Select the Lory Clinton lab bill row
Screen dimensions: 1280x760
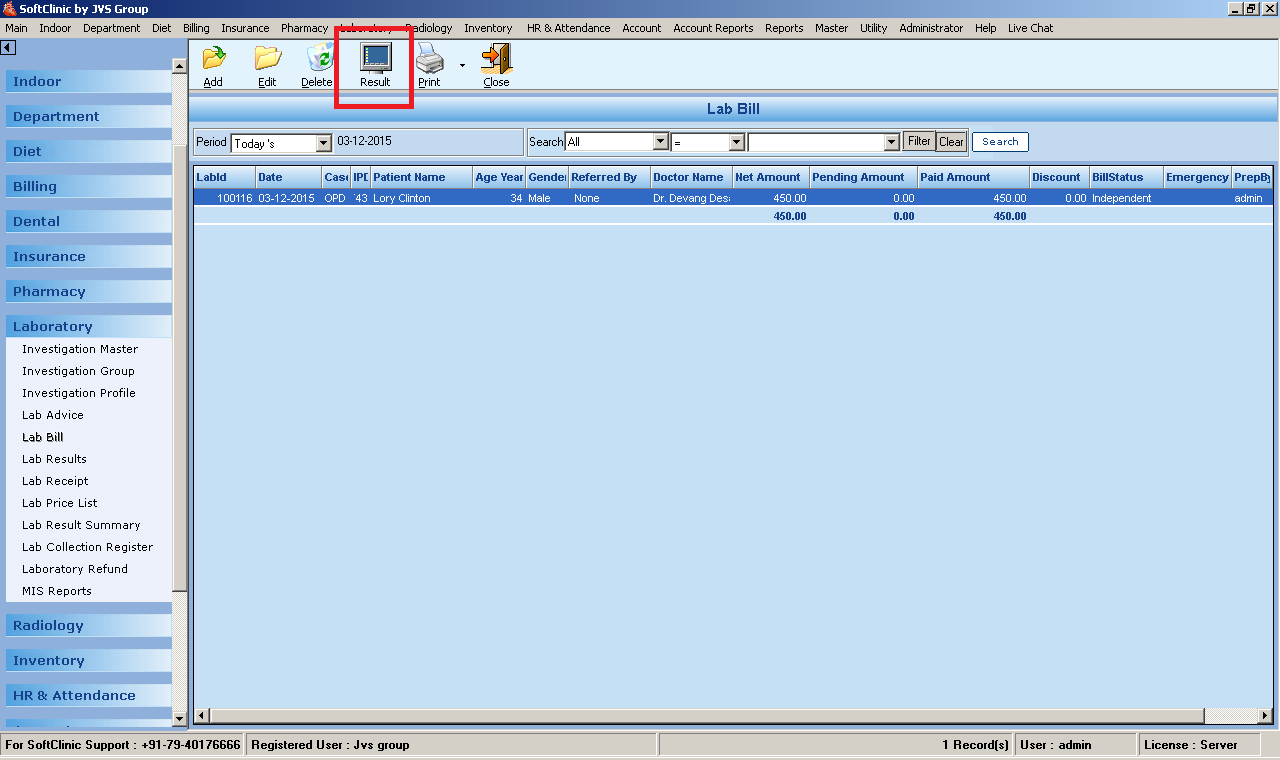[x=401, y=198]
